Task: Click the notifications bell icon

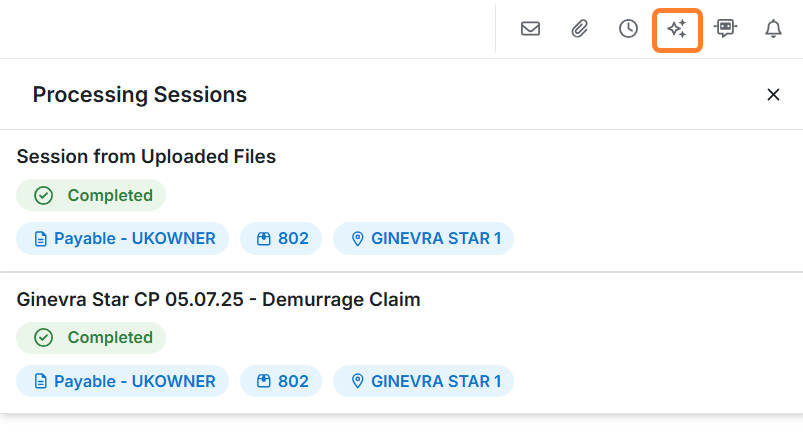Action: click(x=773, y=29)
